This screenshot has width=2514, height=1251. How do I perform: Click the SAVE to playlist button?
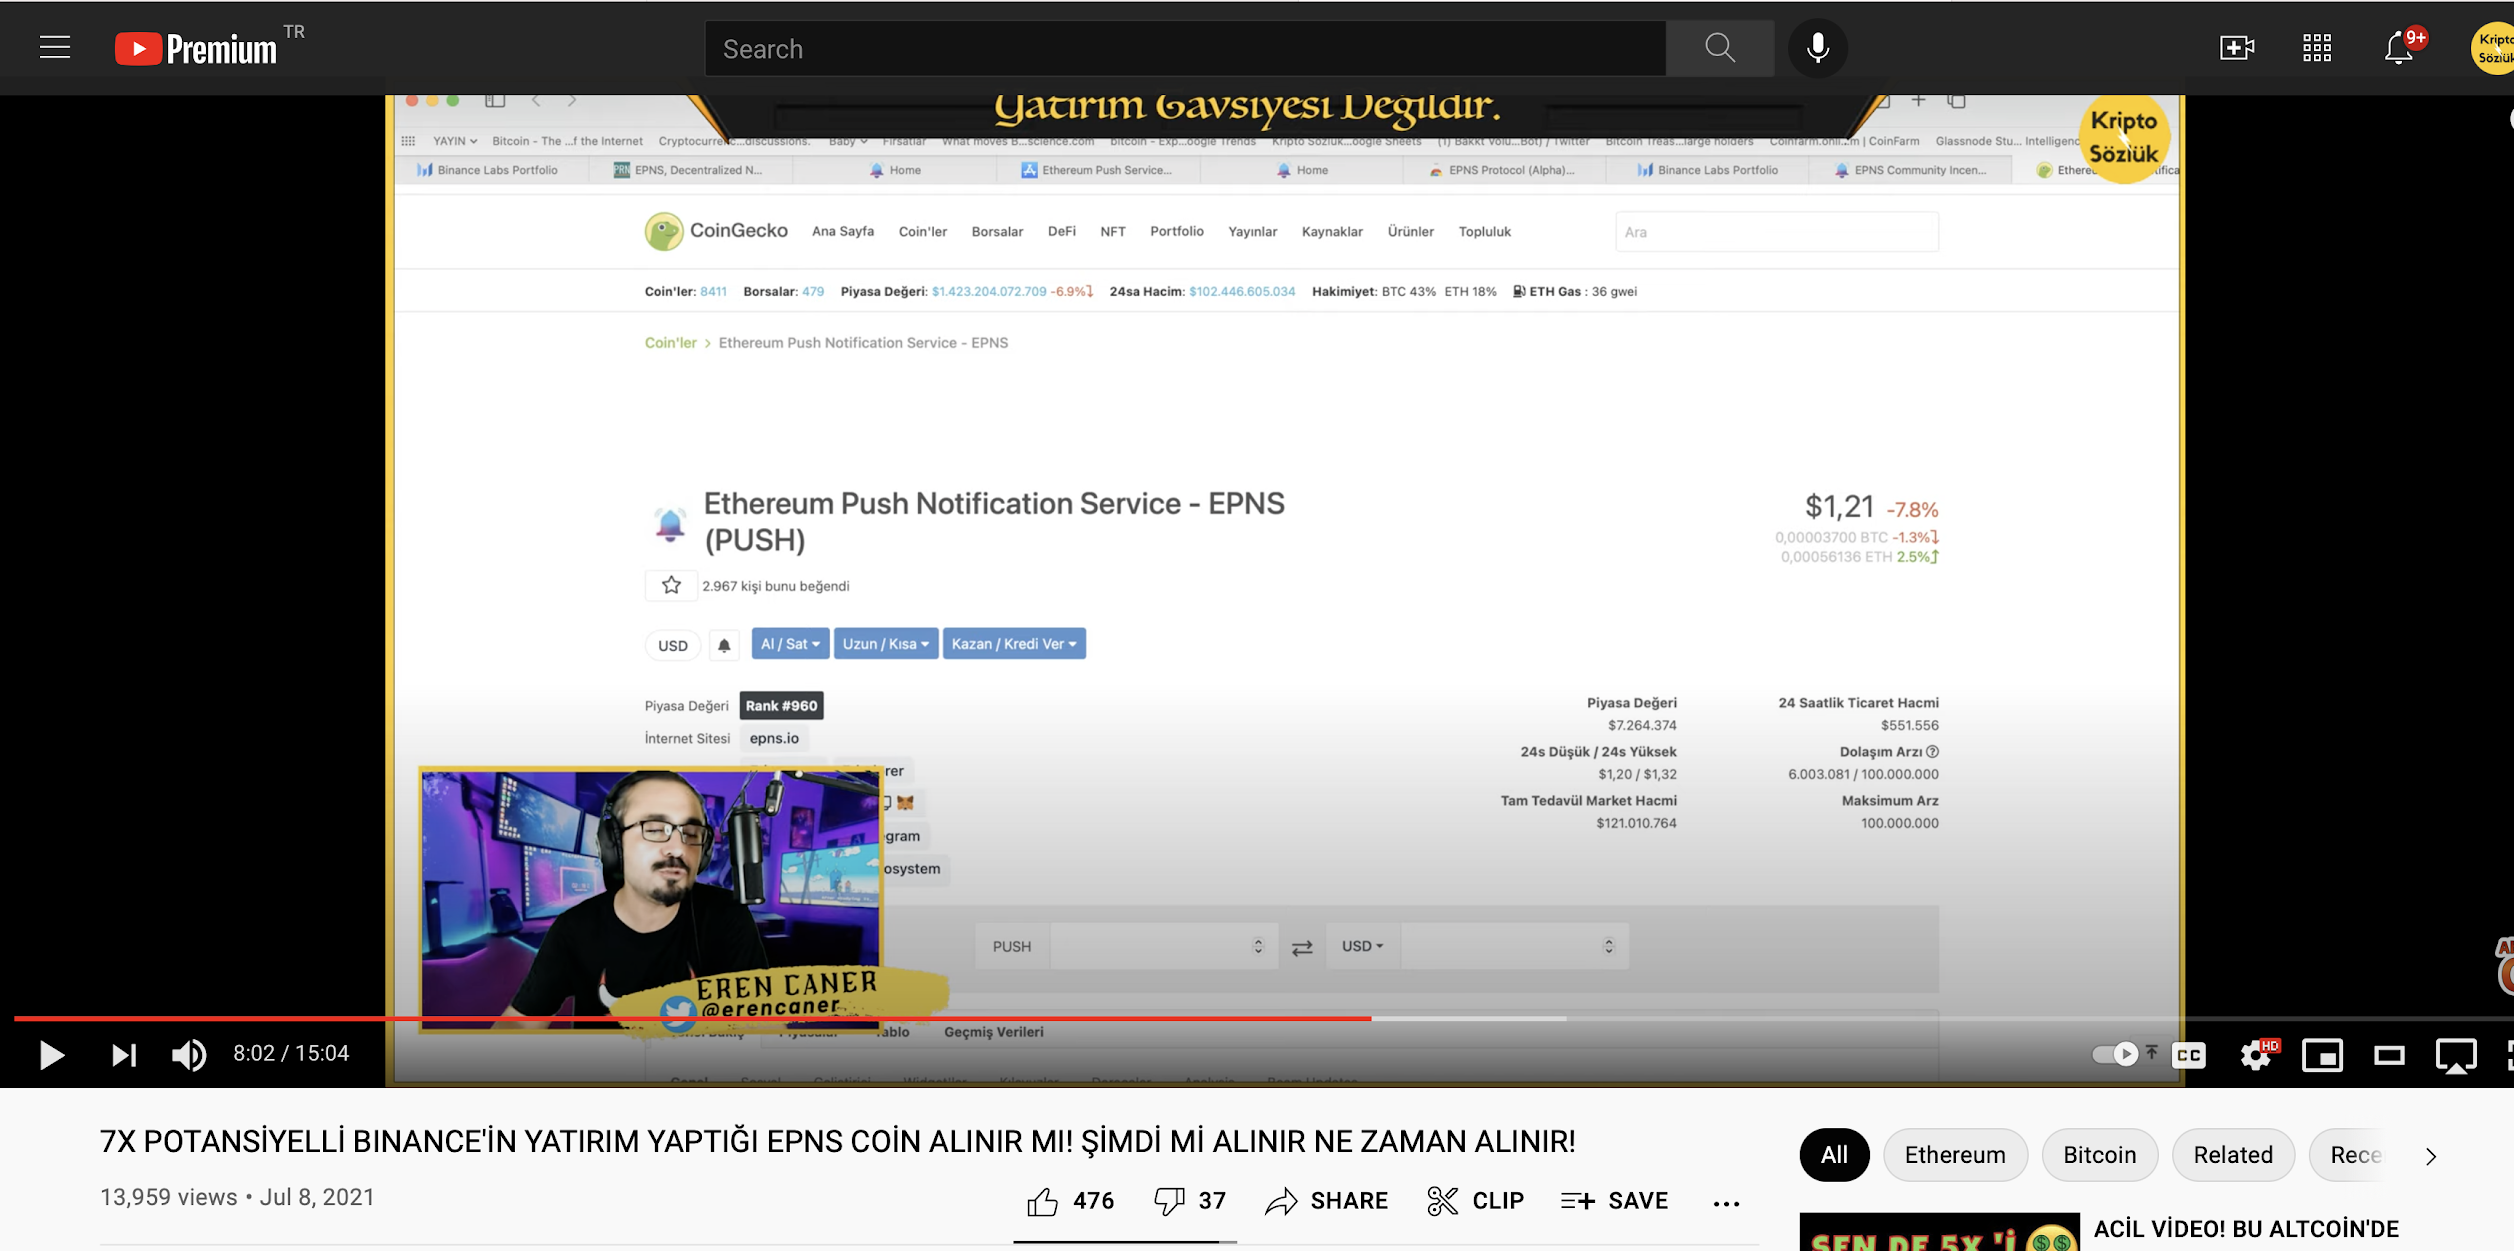[1614, 1201]
